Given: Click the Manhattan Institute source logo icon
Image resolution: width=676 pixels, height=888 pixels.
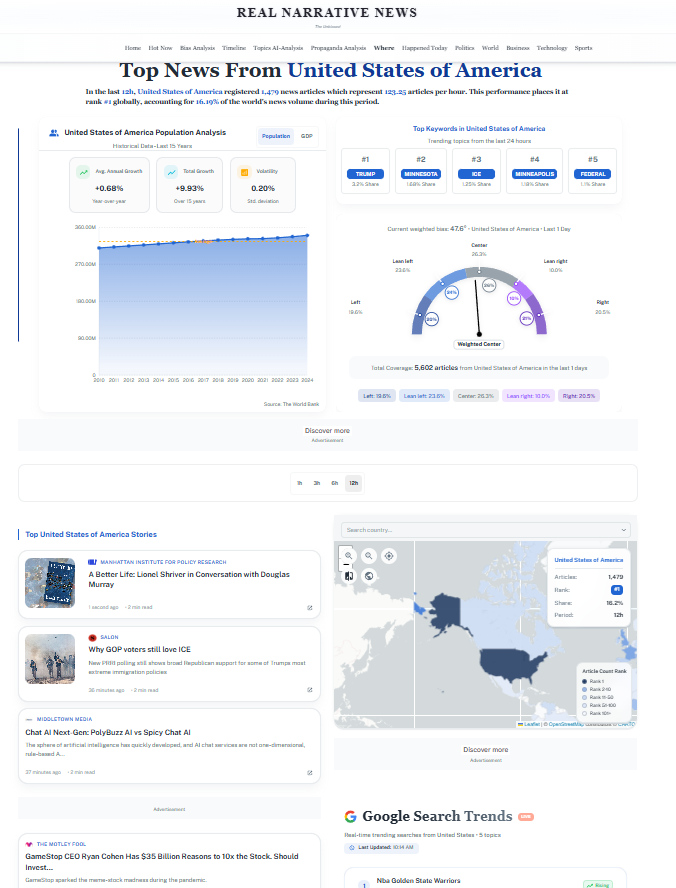Looking at the screenshot, I should click(92, 562).
